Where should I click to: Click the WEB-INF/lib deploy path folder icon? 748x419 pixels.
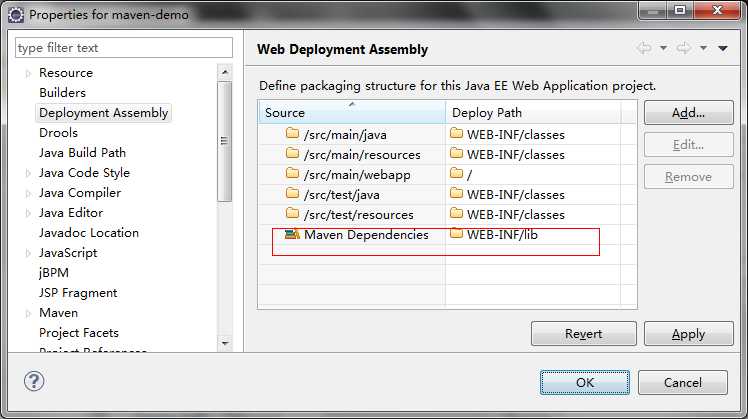(x=457, y=233)
